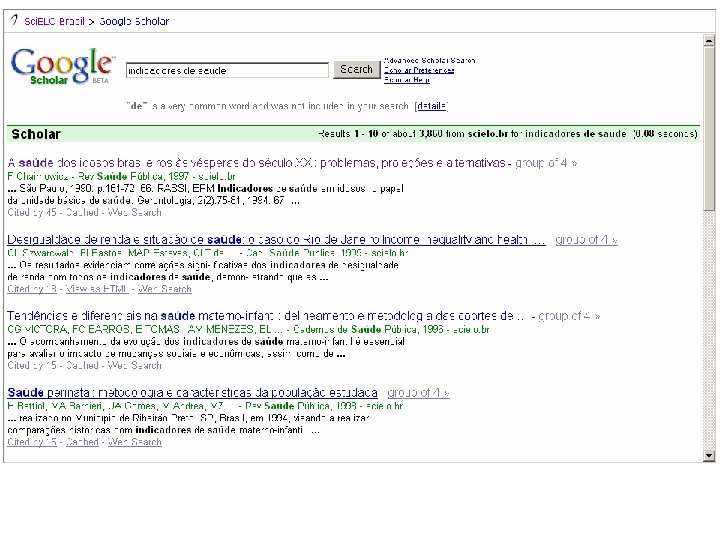
Task: Click the vertical scrollbar thumb
Action: (x=709, y=129)
